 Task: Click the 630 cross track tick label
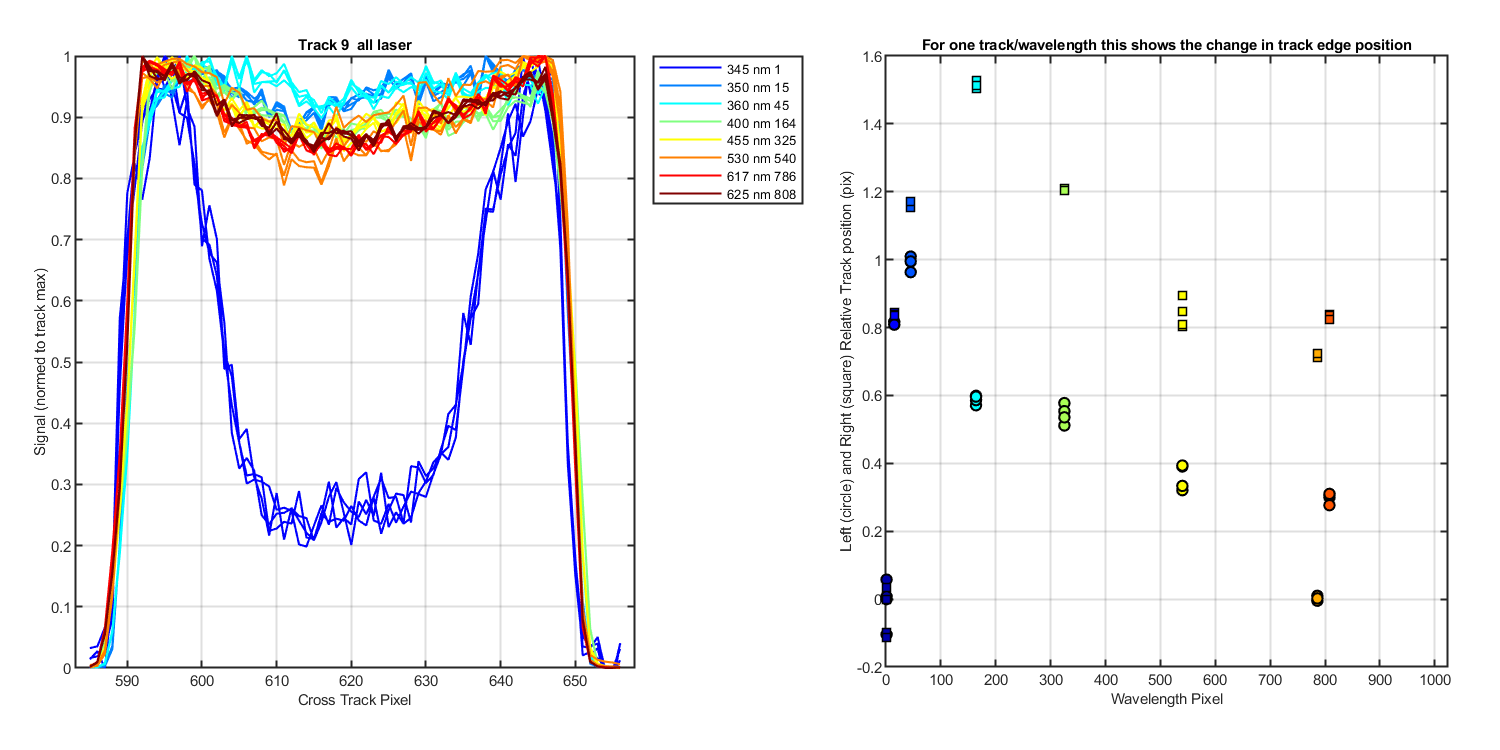tap(426, 682)
